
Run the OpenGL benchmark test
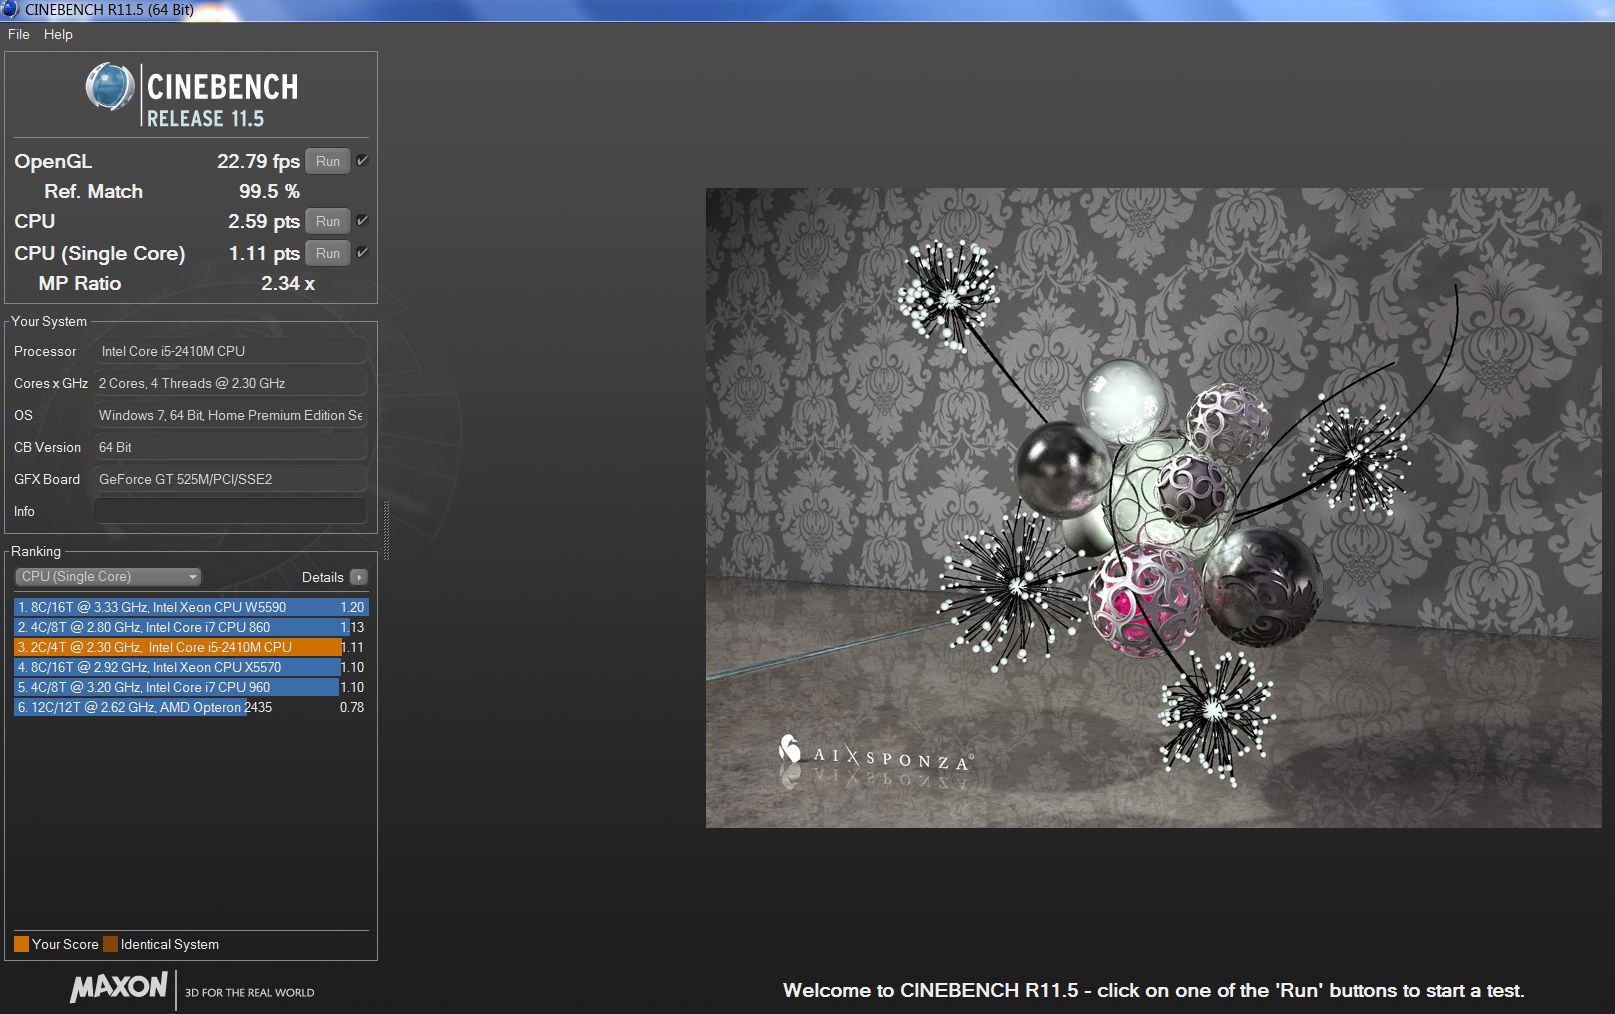[328, 161]
